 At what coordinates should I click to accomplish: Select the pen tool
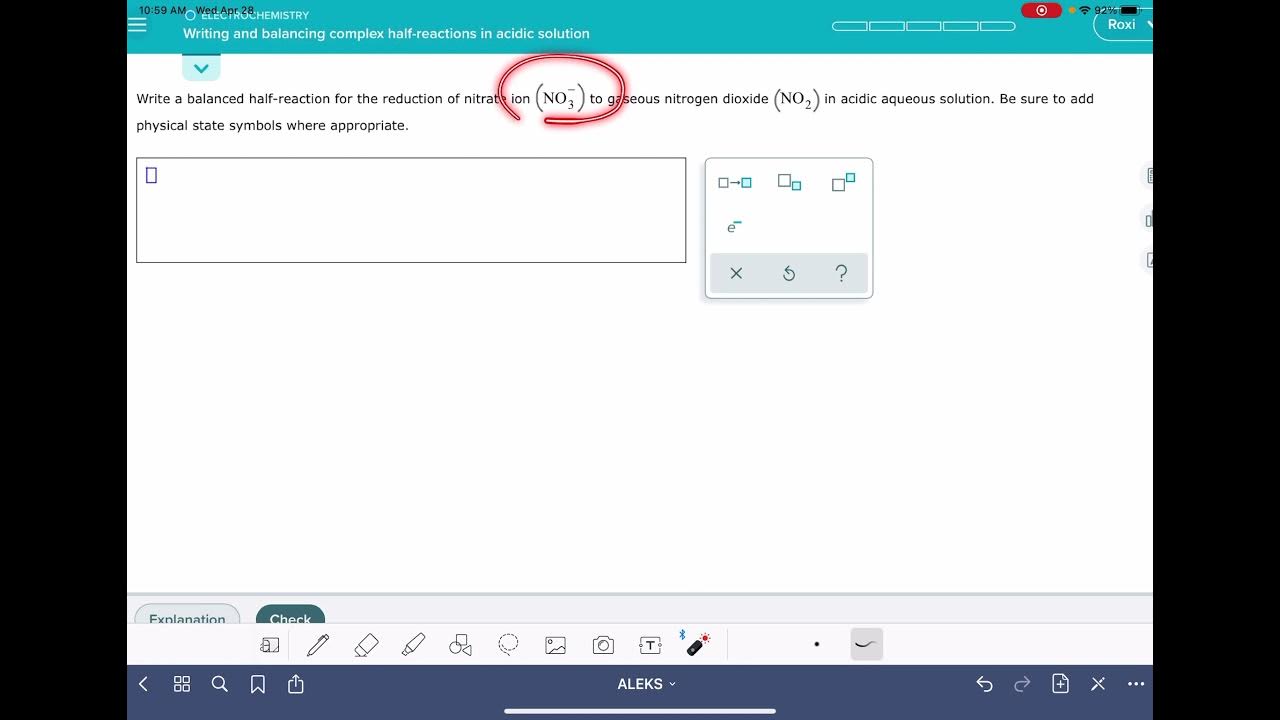pos(318,646)
